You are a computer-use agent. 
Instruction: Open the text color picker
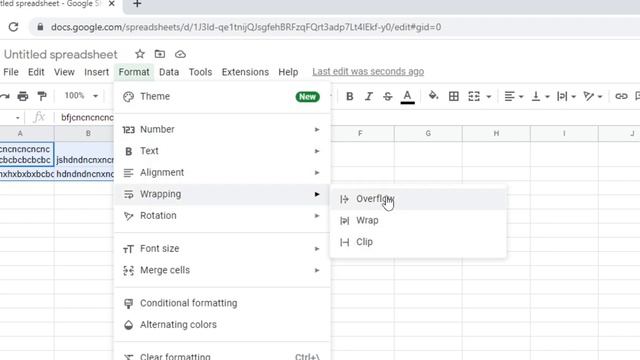(x=407, y=97)
